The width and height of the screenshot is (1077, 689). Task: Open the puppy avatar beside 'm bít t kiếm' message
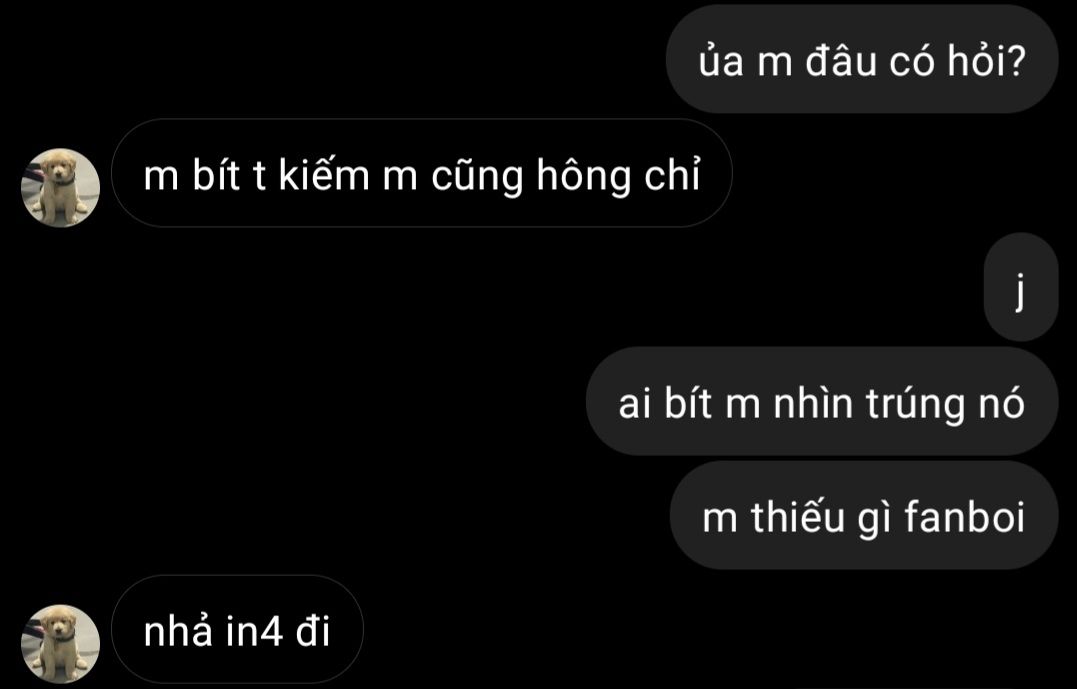tap(60, 188)
